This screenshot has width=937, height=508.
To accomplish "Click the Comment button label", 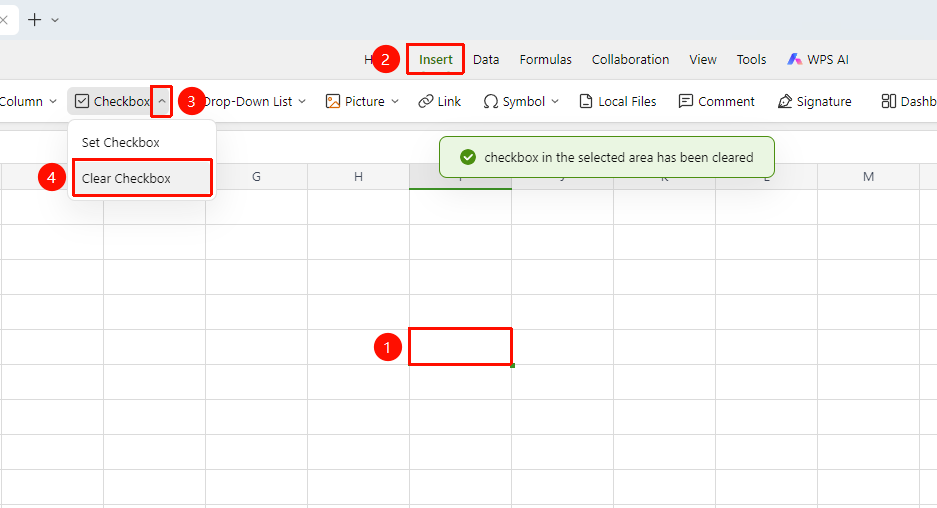I will click(727, 102).
